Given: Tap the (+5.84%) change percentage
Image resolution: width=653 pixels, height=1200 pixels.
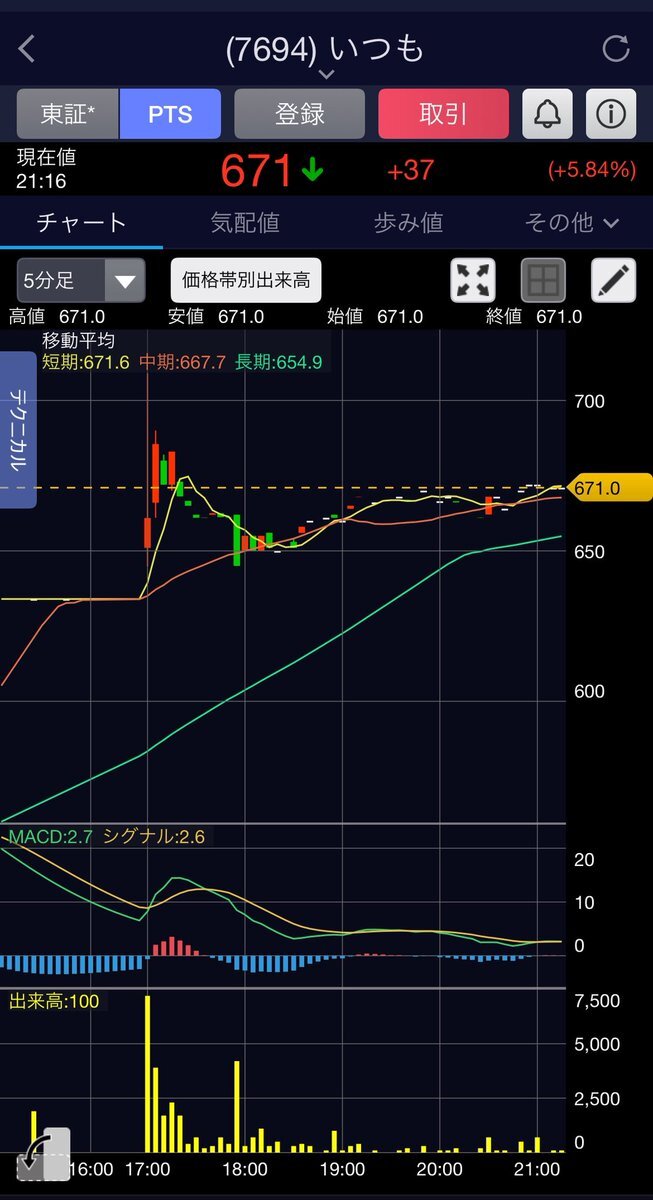Looking at the screenshot, I should 591,170.
